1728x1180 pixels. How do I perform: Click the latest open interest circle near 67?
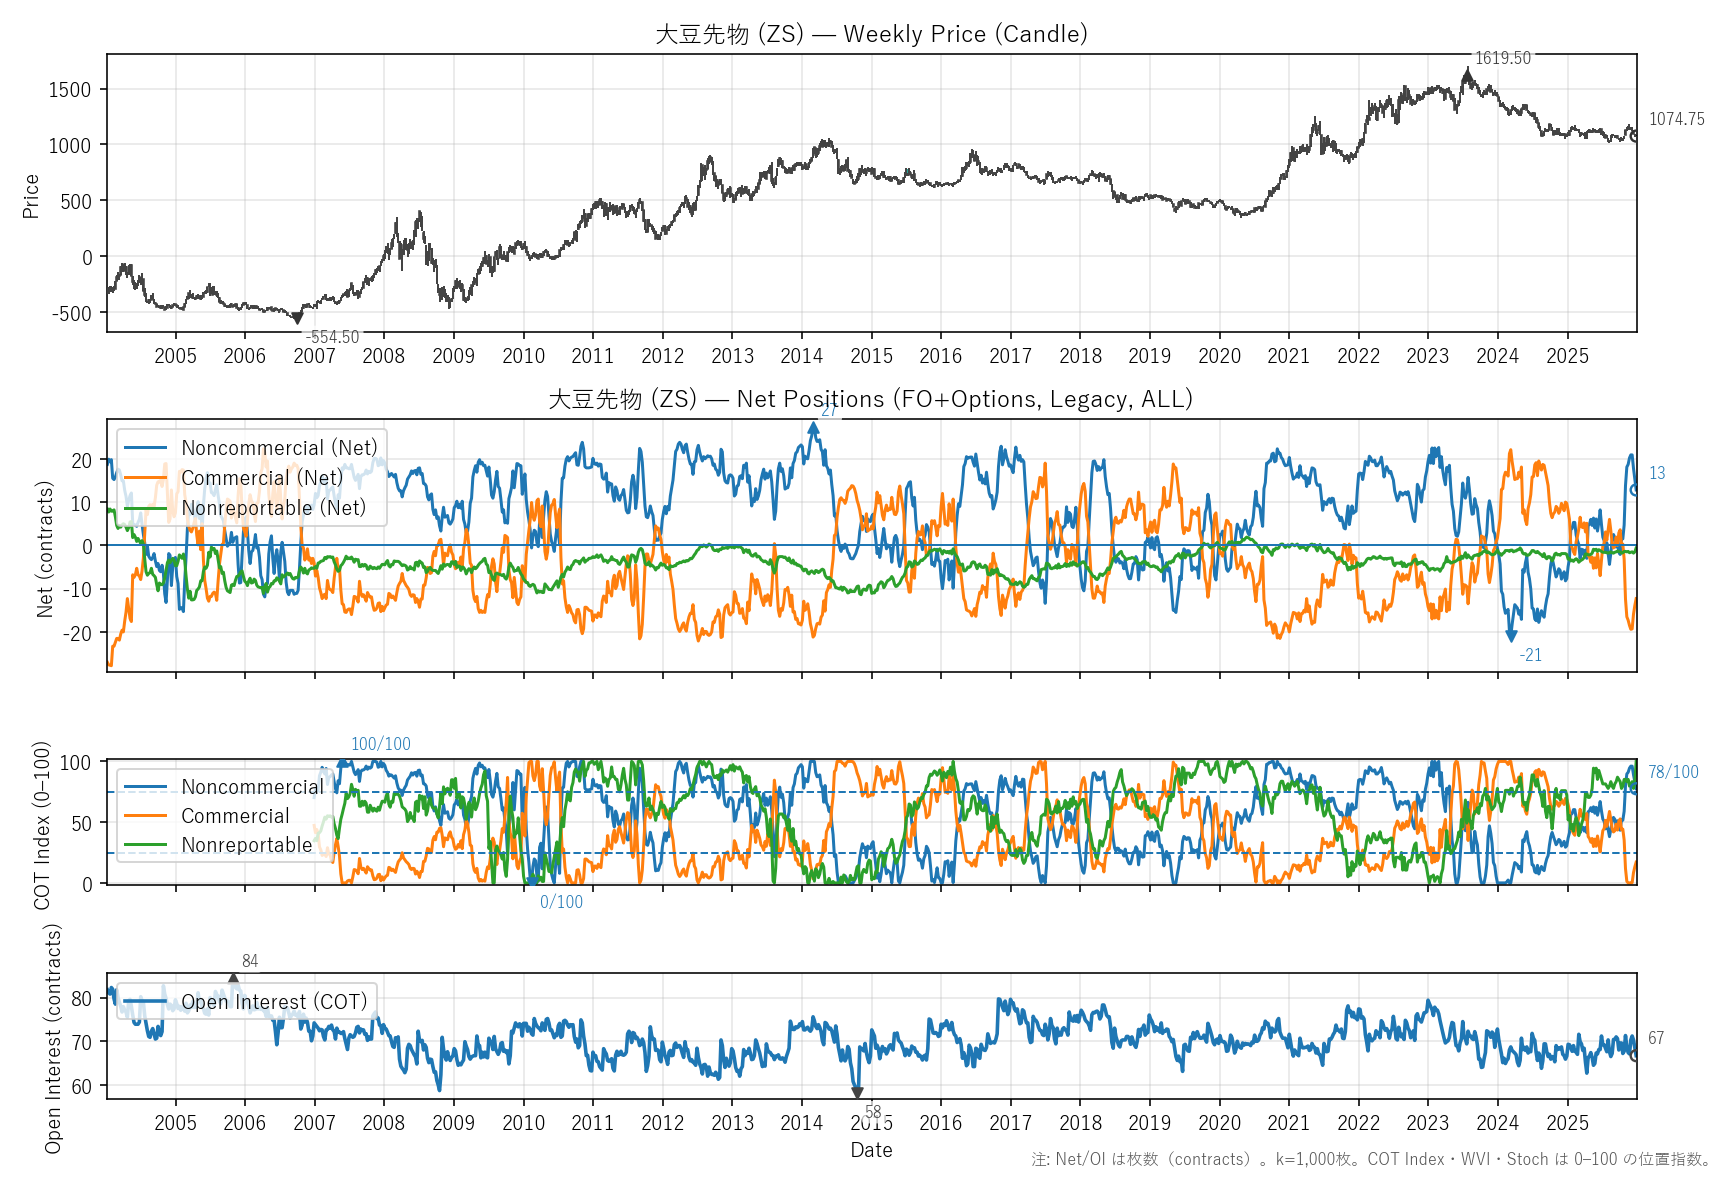1635,1055
